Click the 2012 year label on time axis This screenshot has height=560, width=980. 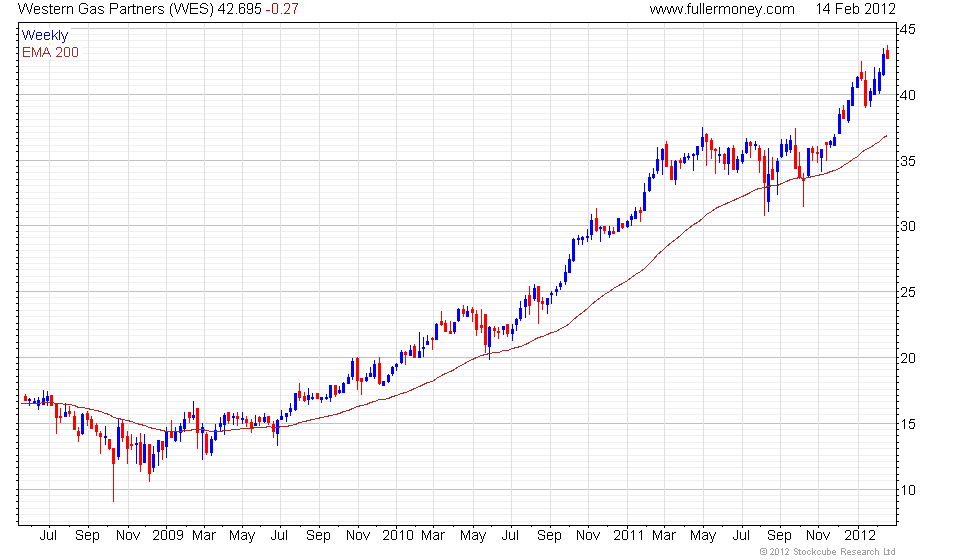click(860, 535)
